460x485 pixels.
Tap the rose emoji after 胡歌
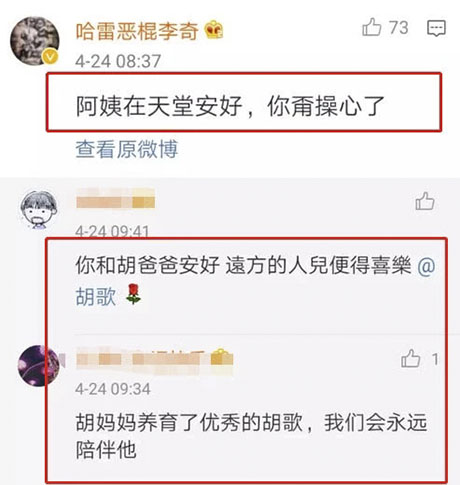click(134, 294)
